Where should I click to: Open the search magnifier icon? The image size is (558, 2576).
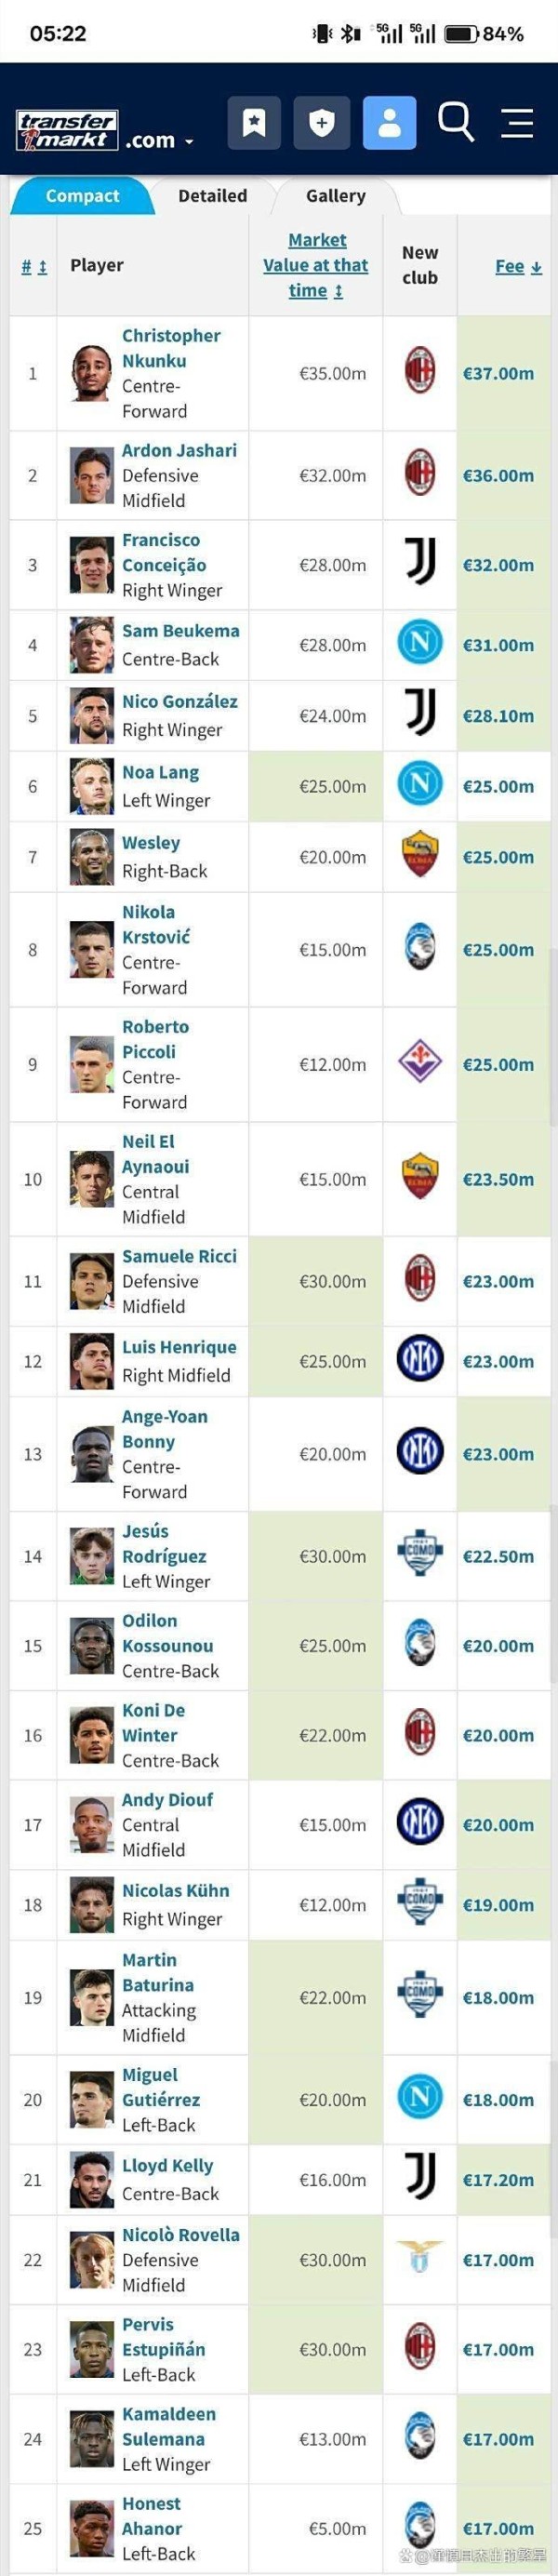coord(456,122)
